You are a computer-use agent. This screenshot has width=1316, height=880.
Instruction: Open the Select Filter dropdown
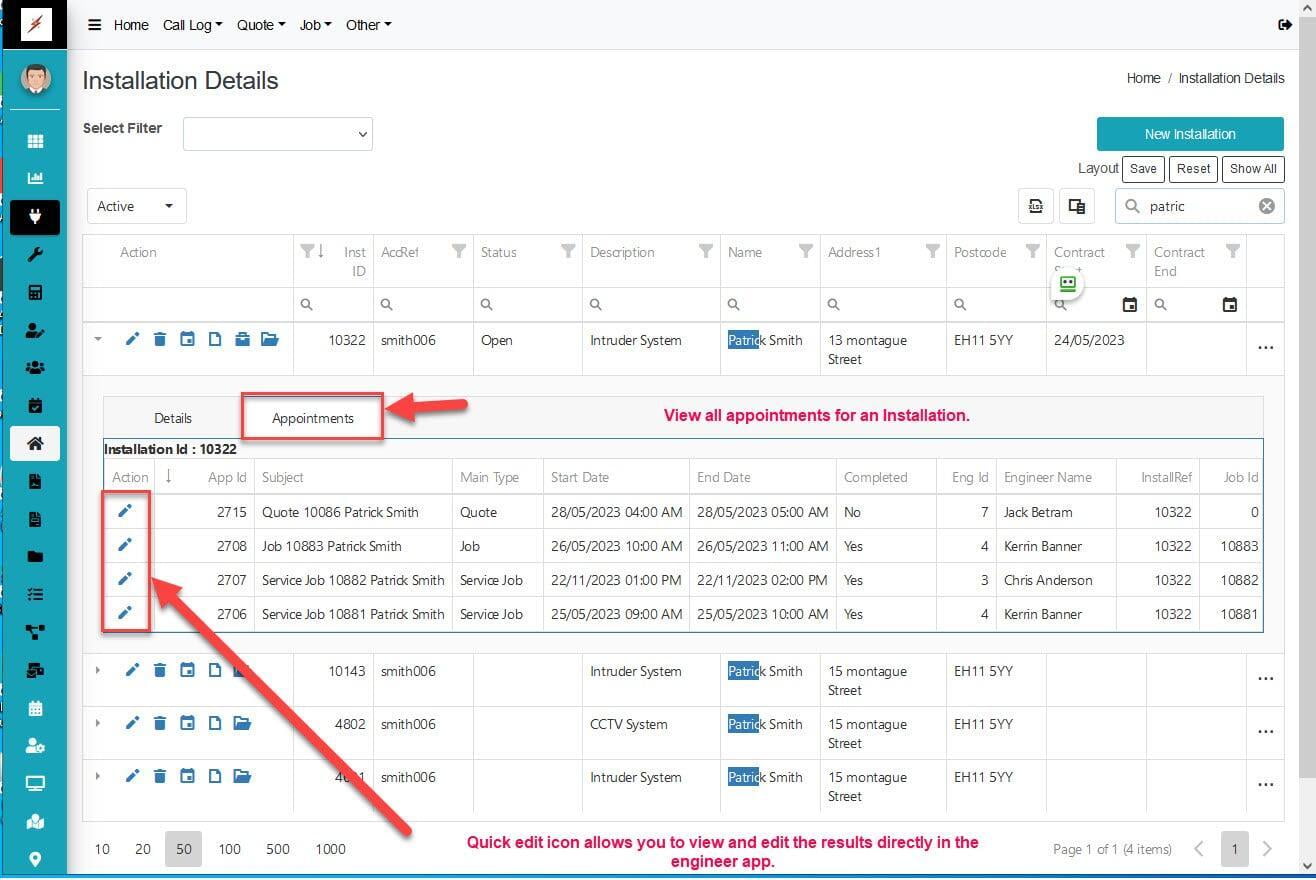point(278,134)
